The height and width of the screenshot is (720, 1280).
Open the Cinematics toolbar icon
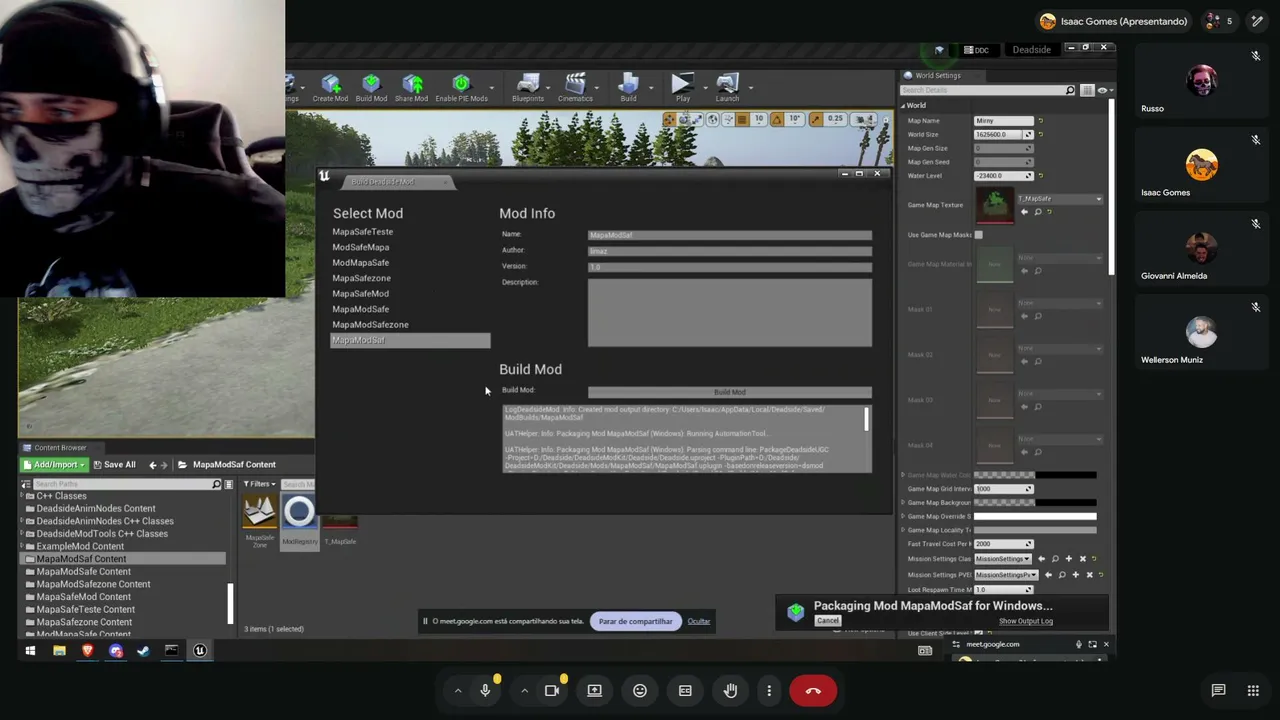point(575,85)
